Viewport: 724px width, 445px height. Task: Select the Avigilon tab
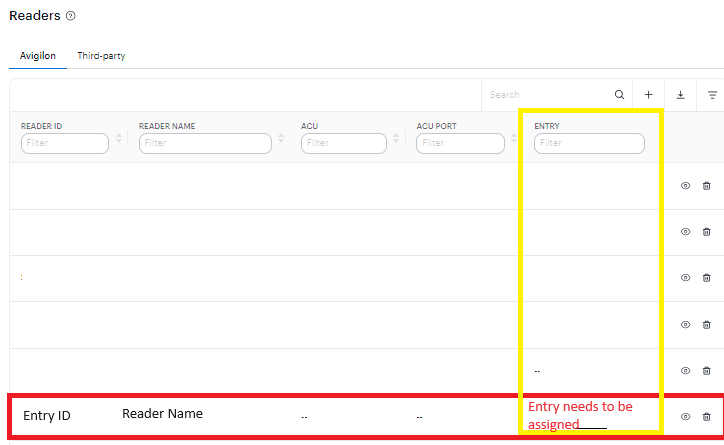38,56
